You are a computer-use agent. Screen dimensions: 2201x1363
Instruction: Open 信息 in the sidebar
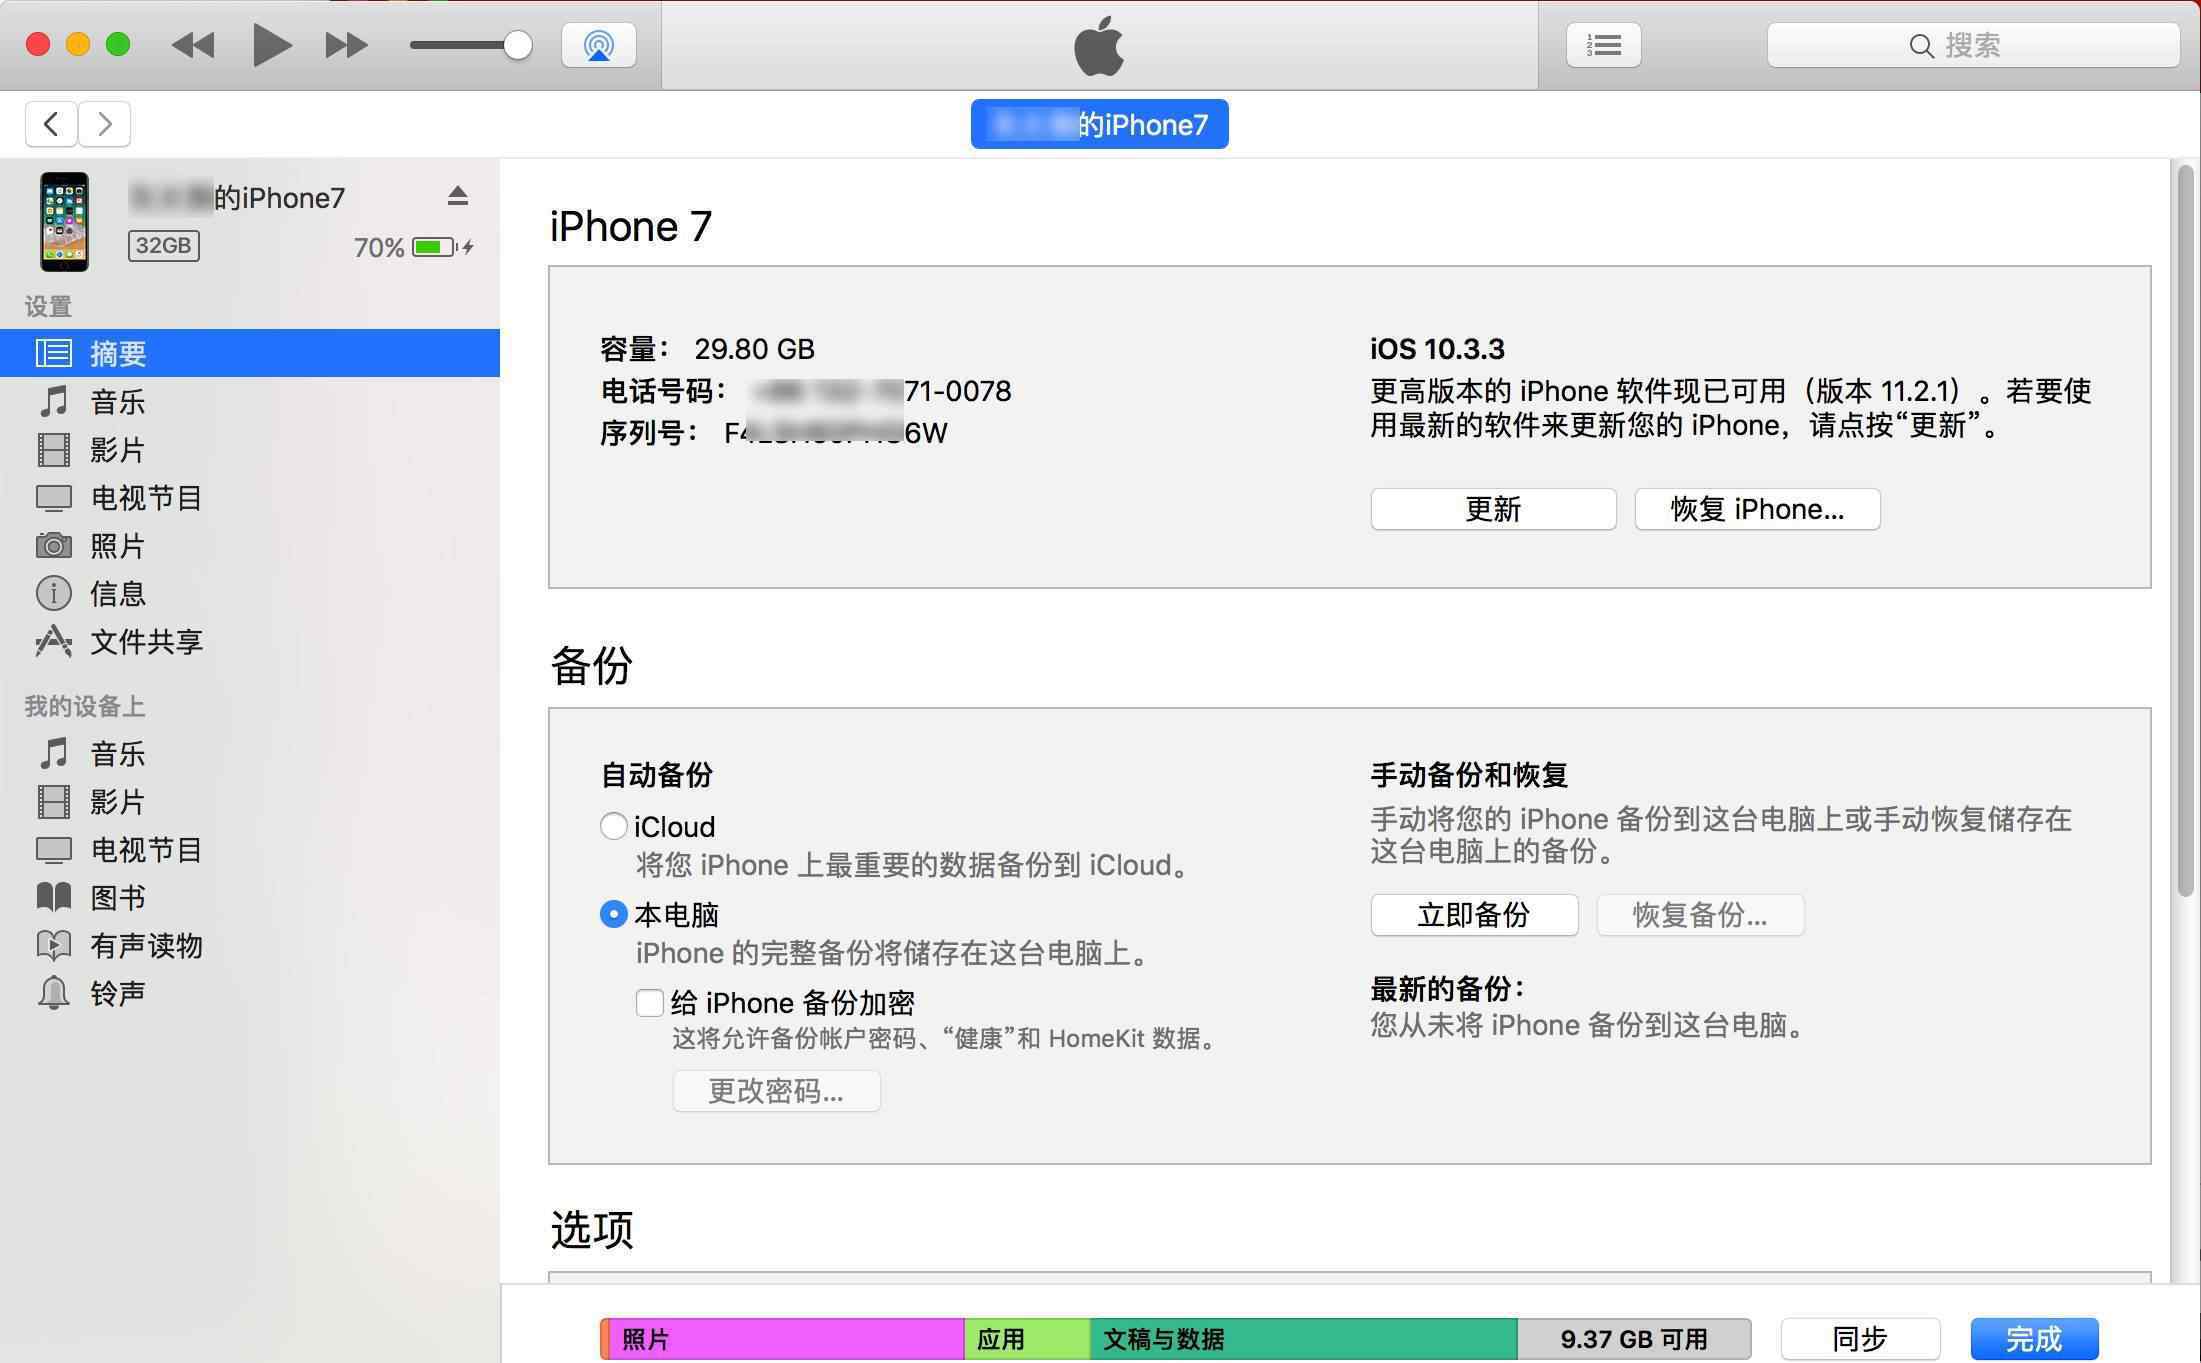(x=250, y=593)
